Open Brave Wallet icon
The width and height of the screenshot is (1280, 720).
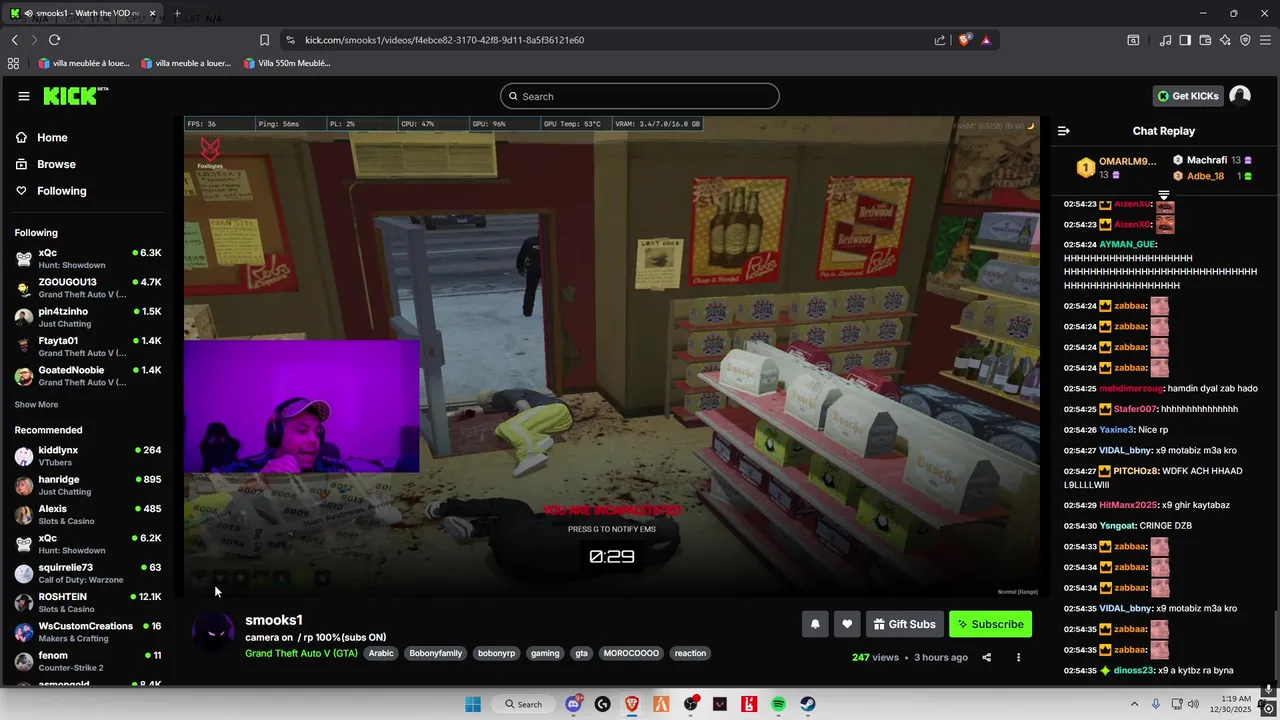coord(1205,40)
